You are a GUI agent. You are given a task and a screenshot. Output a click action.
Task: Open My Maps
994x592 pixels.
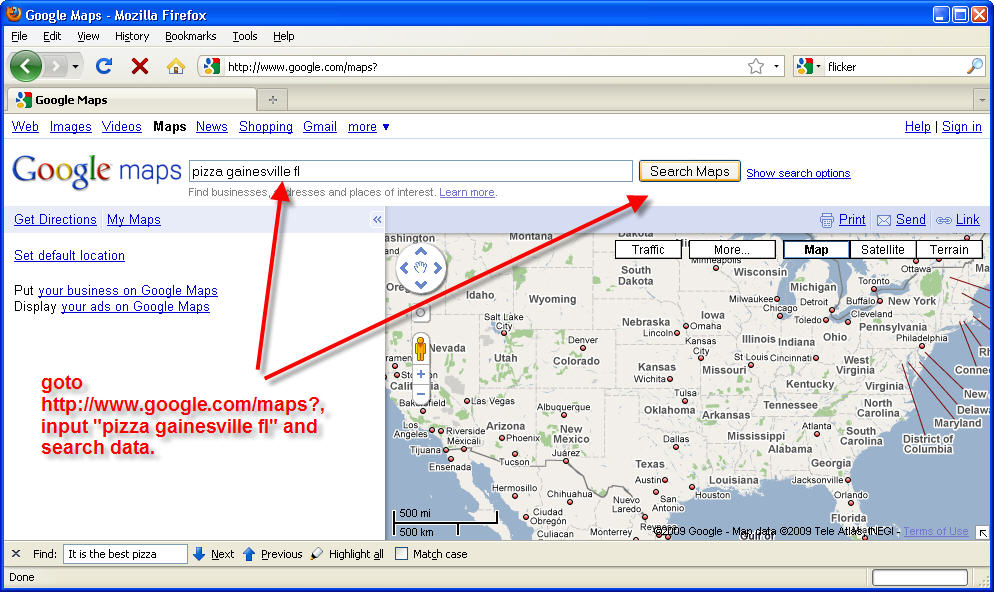pyautogui.click(x=134, y=219)
